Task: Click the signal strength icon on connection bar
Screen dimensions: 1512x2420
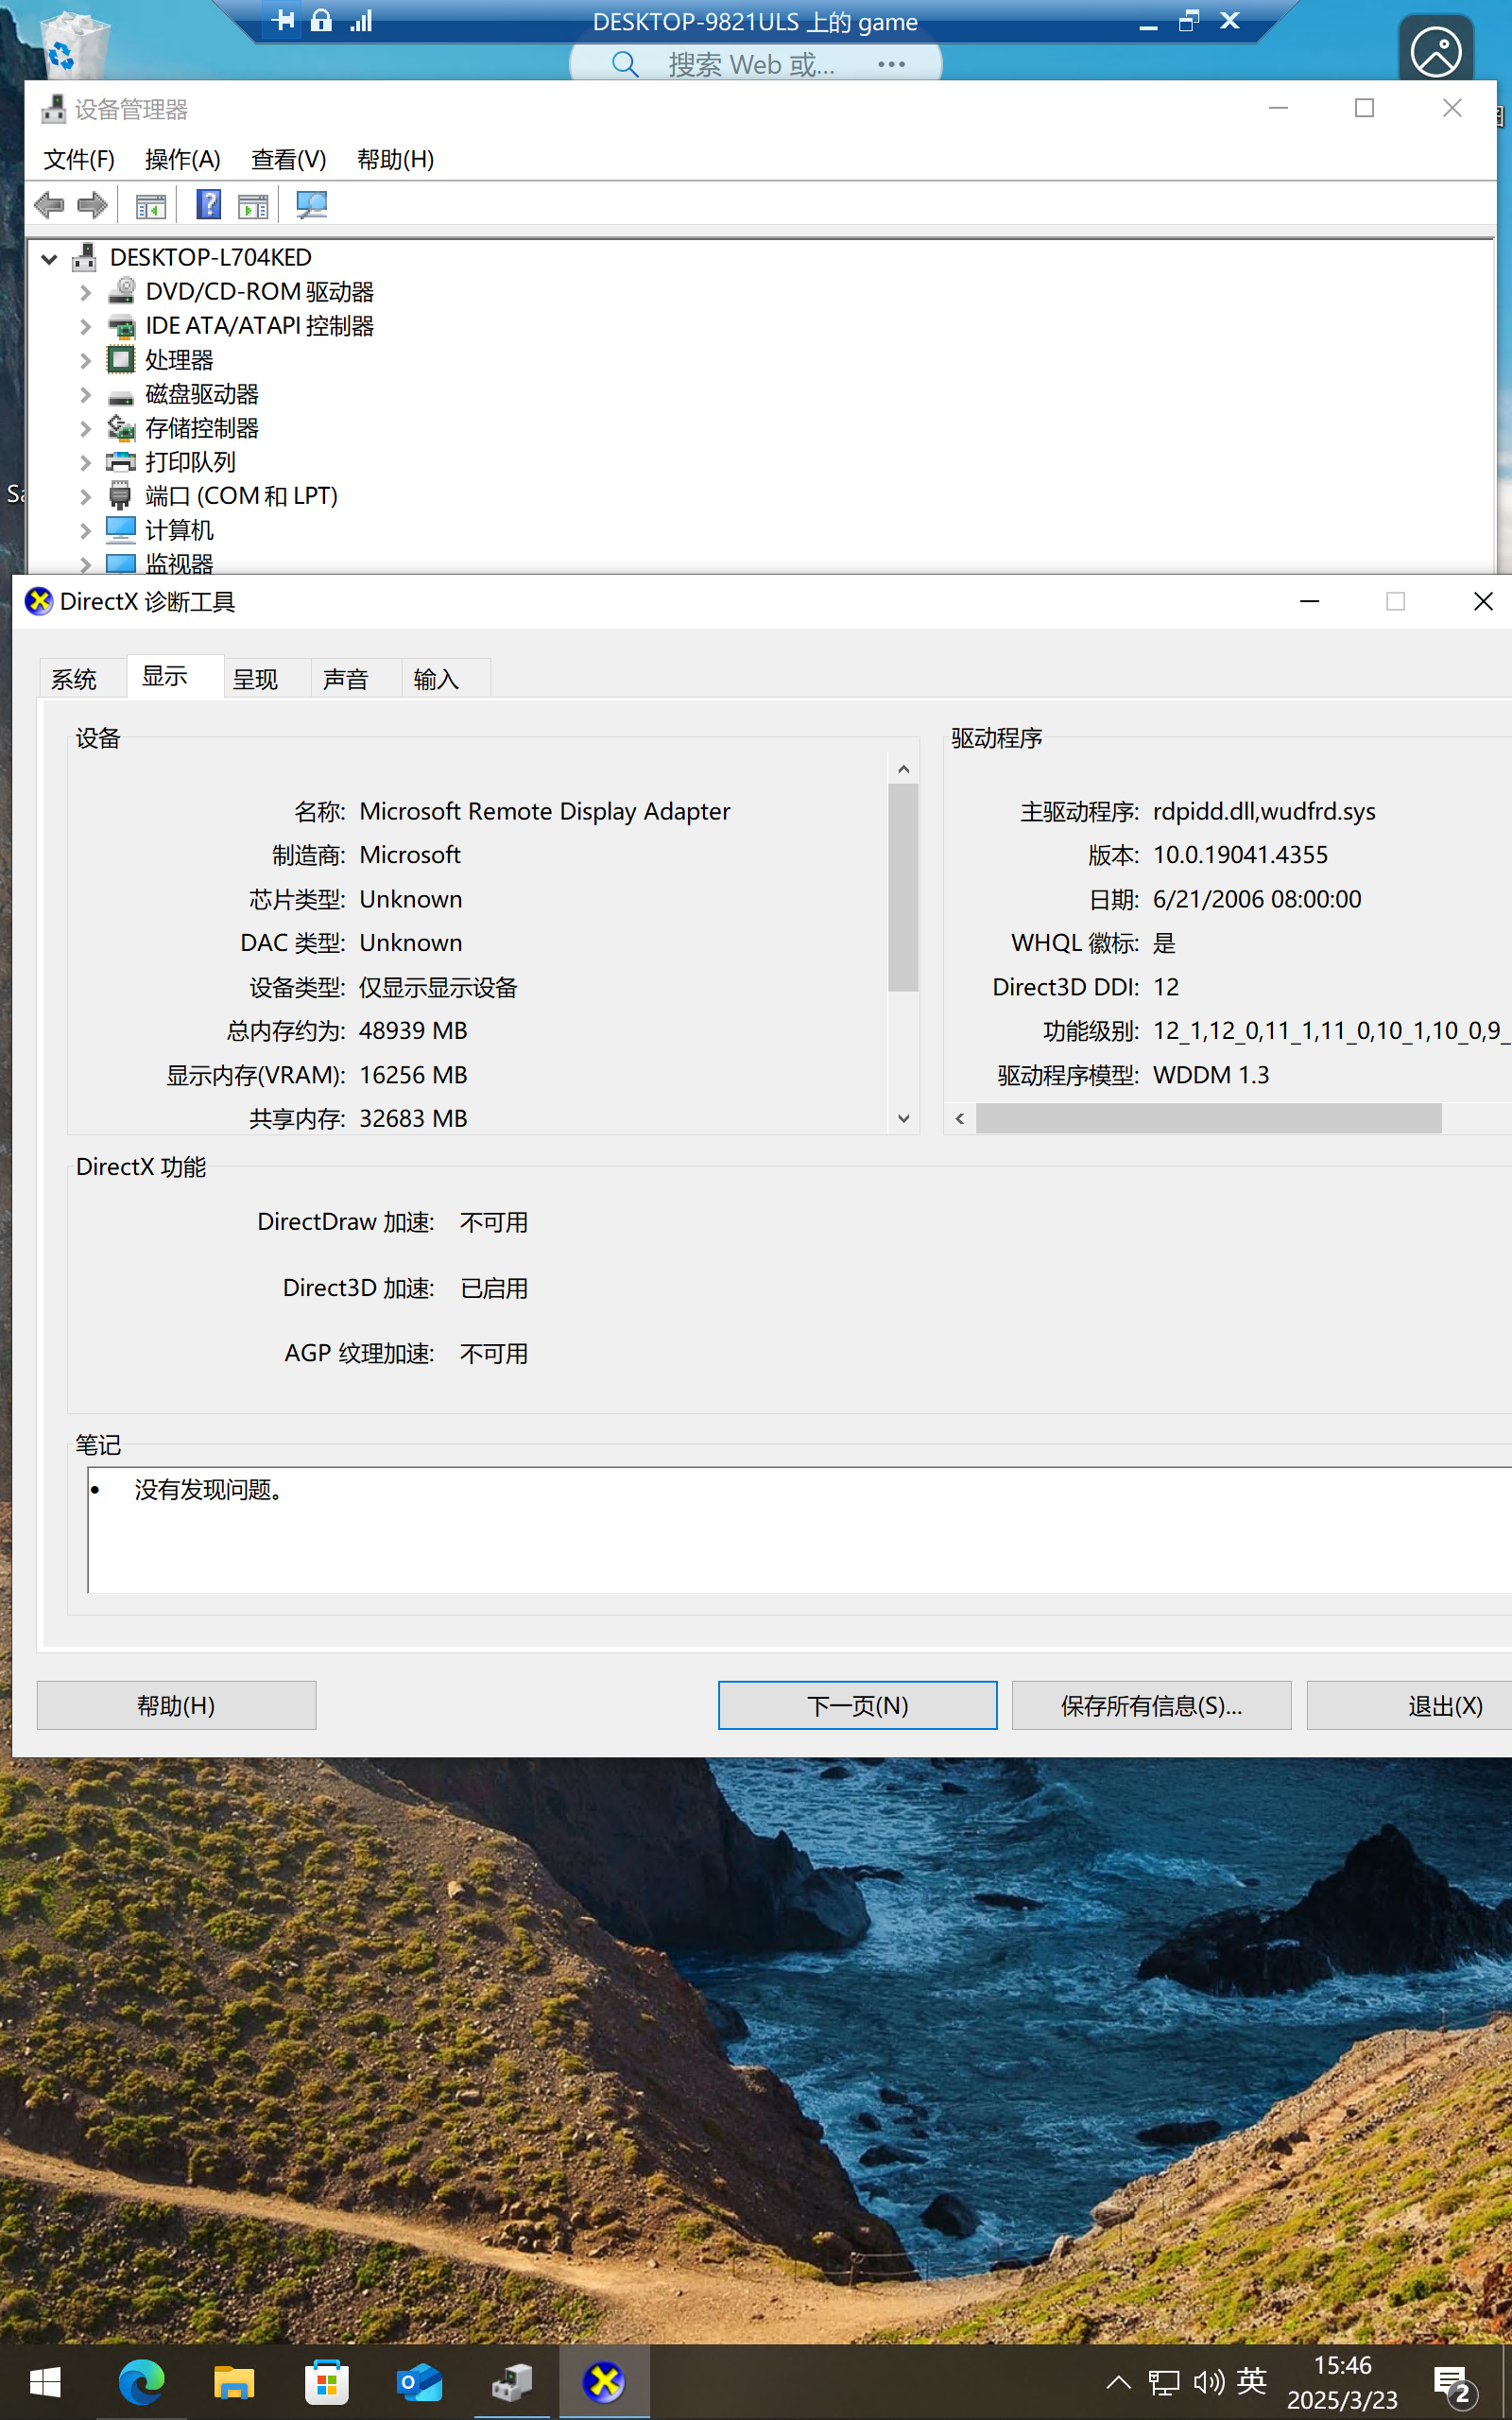Action: click(x=361, y=20)
